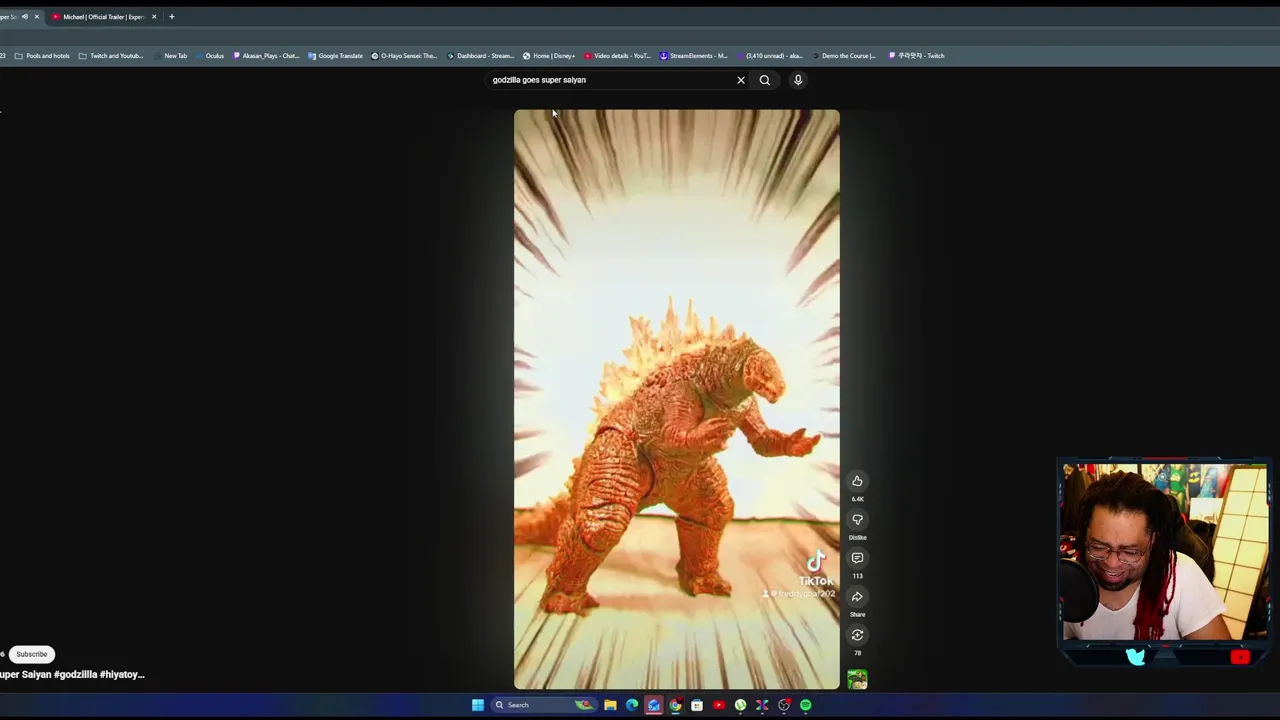Screen dimensions: 1280x720
Task: Close the Michael Official Trailer tab
Action: (x=154, y=17)
